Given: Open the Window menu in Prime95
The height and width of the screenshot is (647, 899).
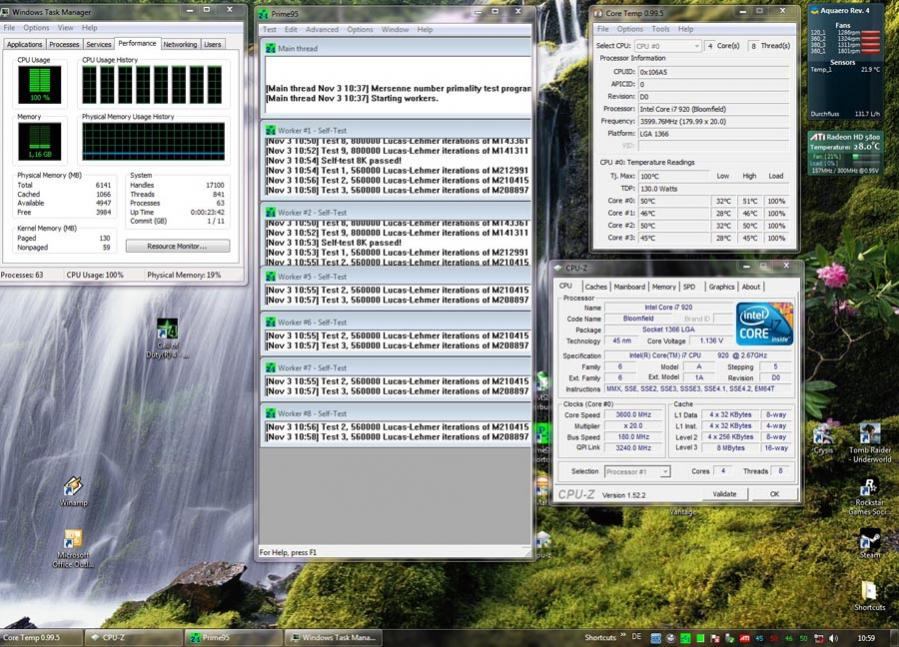Looking at the screenshot, I should pyautogui.click(x=395, y=29).
